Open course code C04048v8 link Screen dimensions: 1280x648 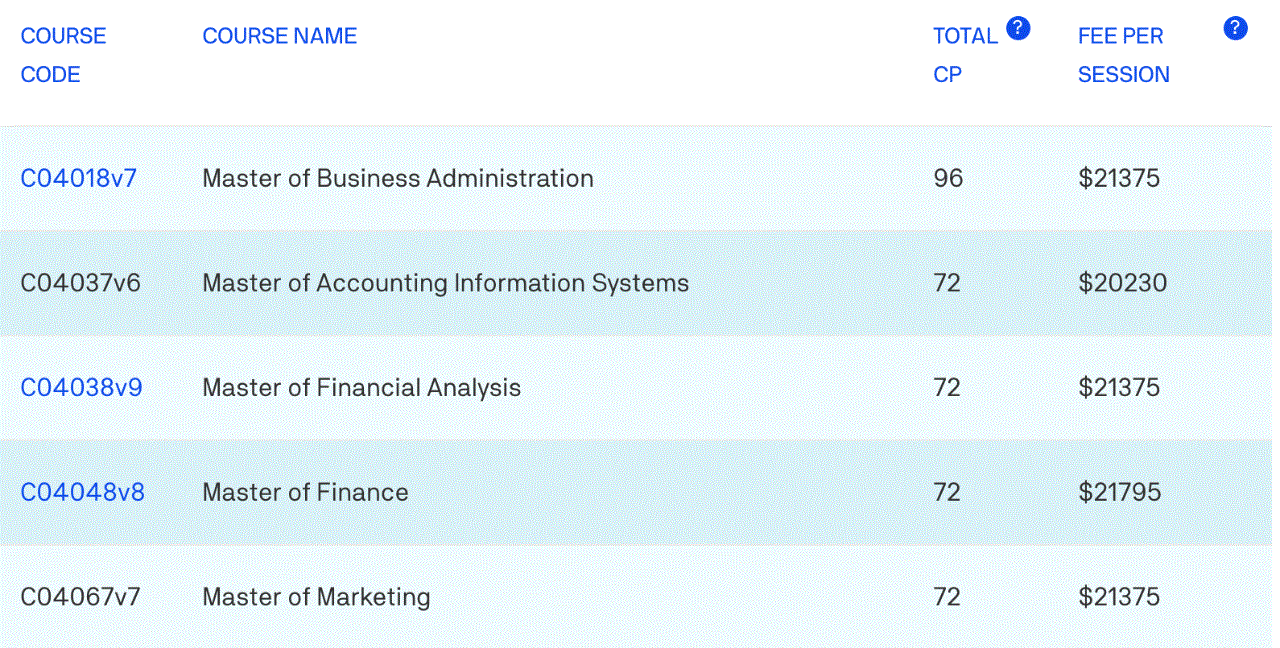tap(83, 493)
